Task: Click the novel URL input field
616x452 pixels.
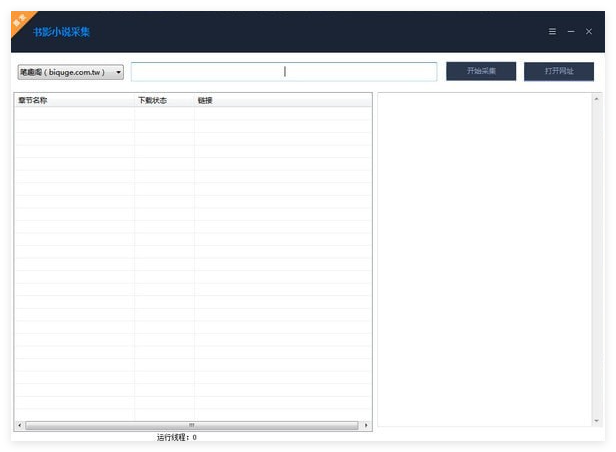Action: coord(284,72)
